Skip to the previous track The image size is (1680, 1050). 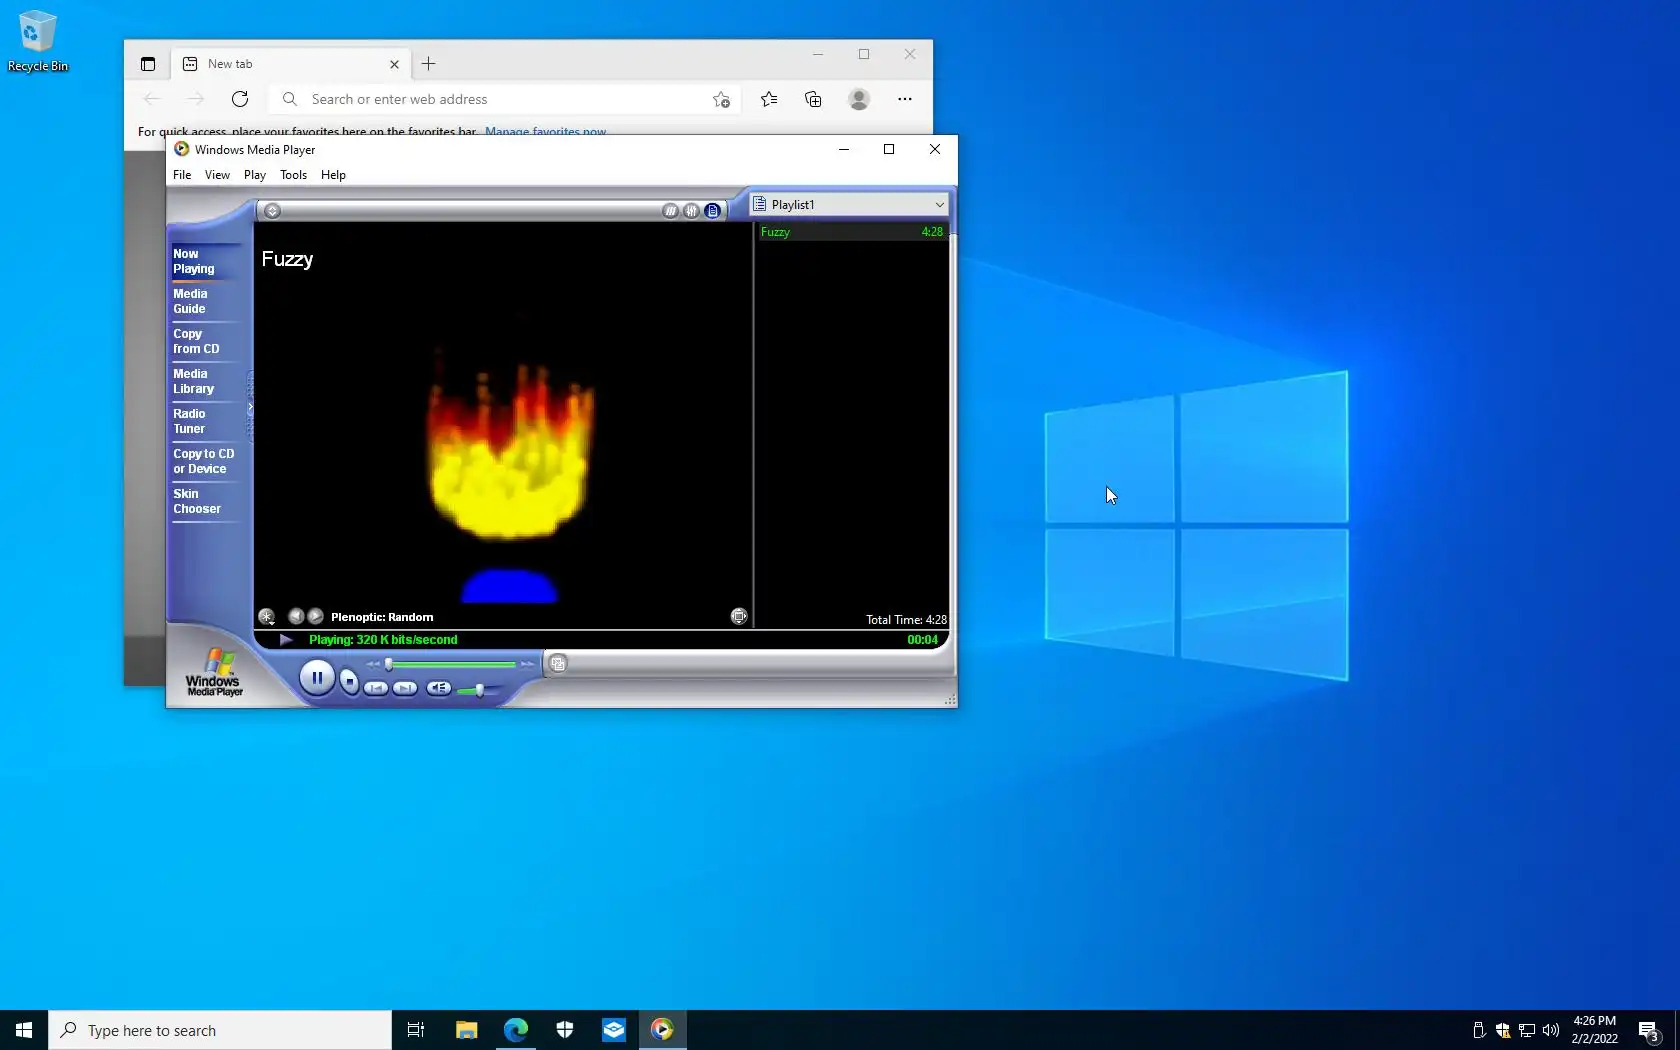point(376,688)
